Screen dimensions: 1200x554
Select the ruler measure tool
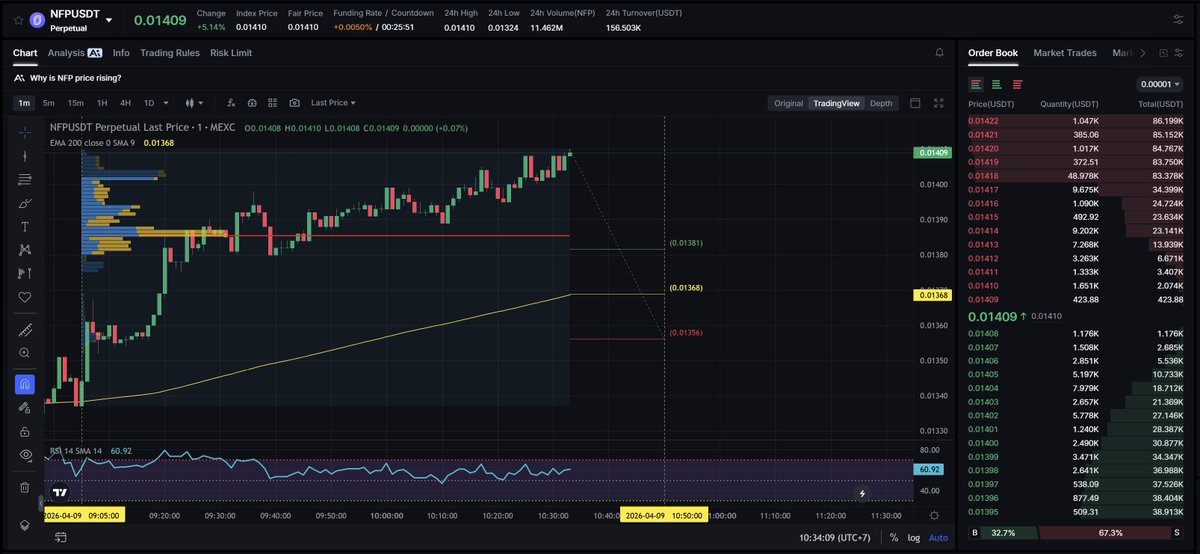[25, 330]
